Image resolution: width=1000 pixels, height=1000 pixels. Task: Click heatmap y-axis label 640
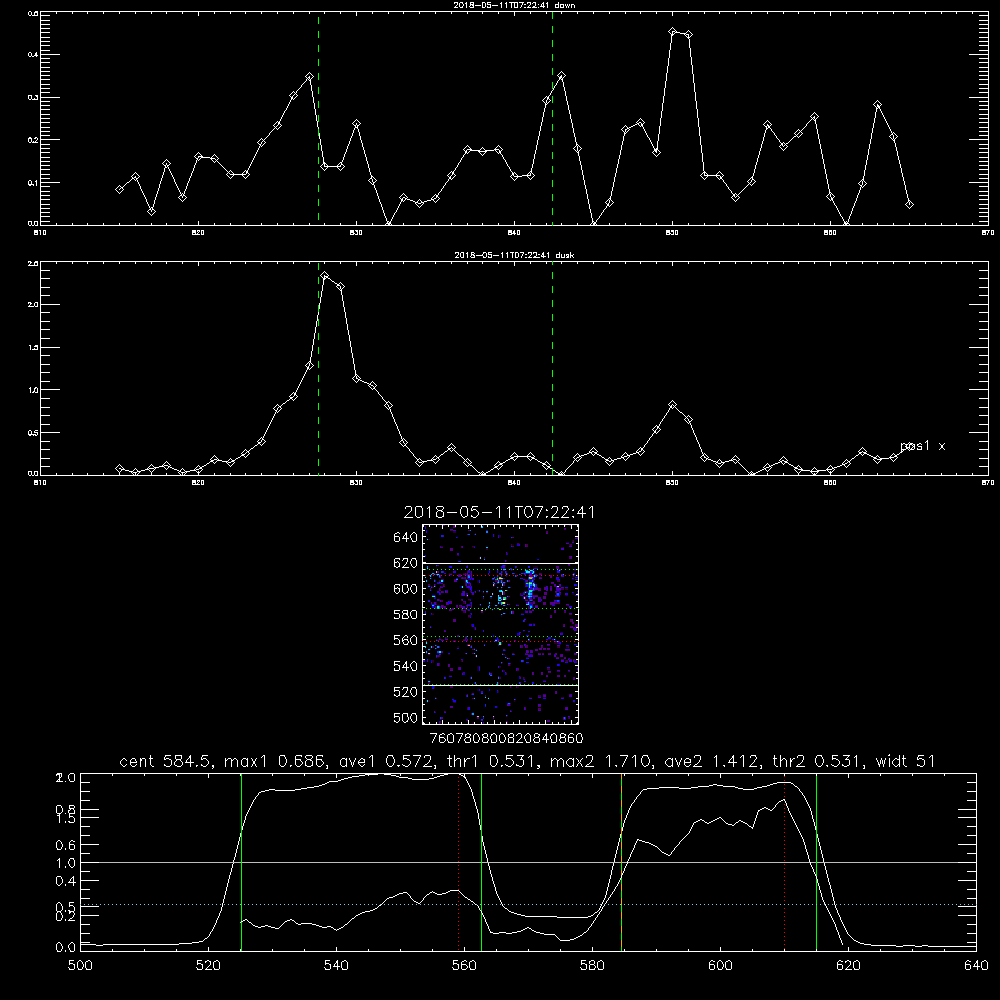pyautogui.click(x=406, y=538)
